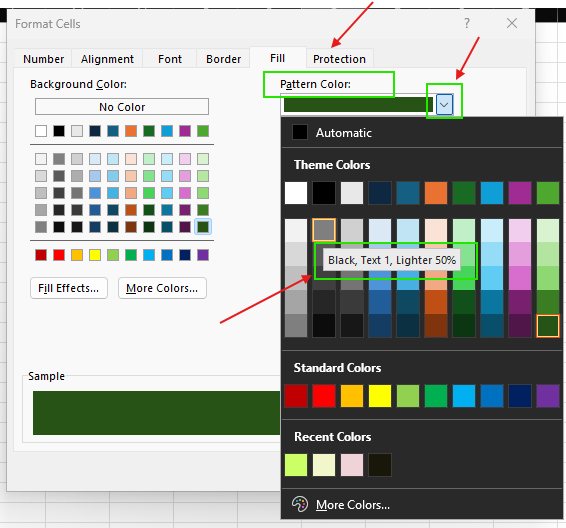Click the No Color button
Viewport: 566px width, 528px height.
coord(122,107)
